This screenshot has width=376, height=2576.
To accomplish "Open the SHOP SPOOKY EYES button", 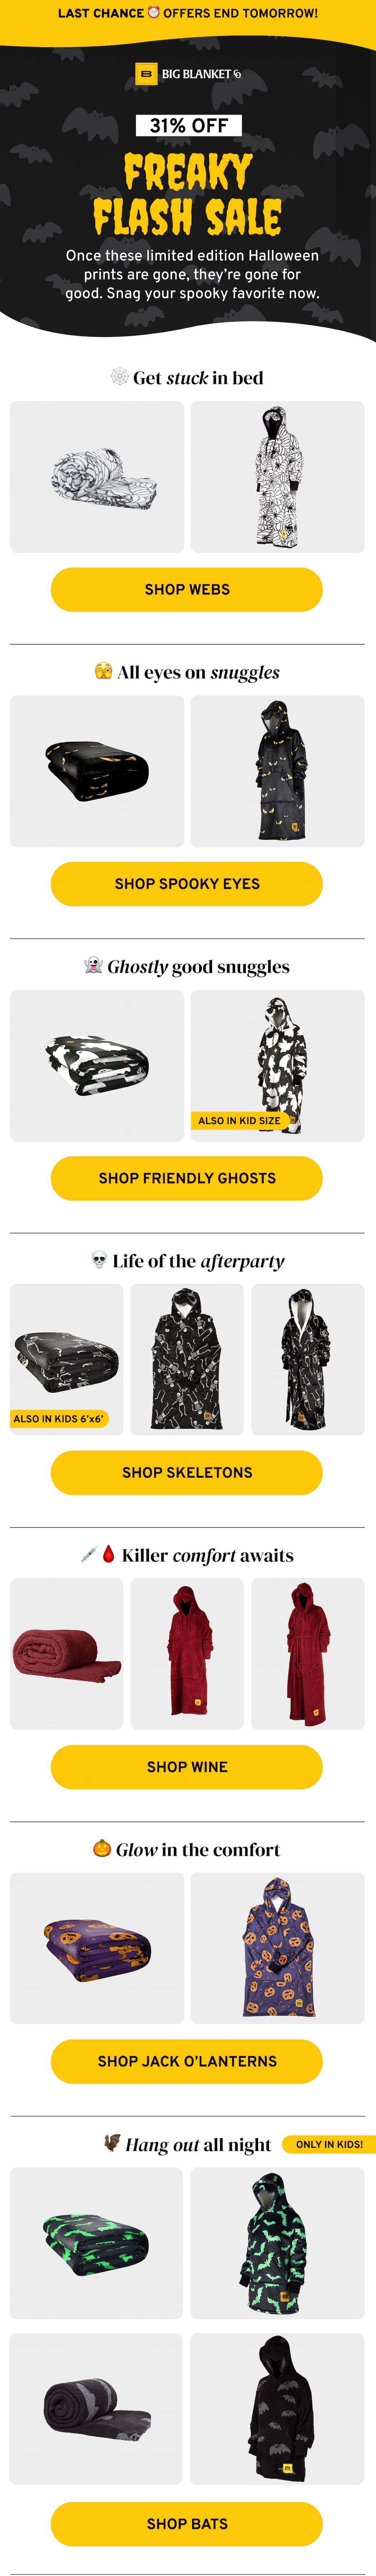I will point(187,884).
